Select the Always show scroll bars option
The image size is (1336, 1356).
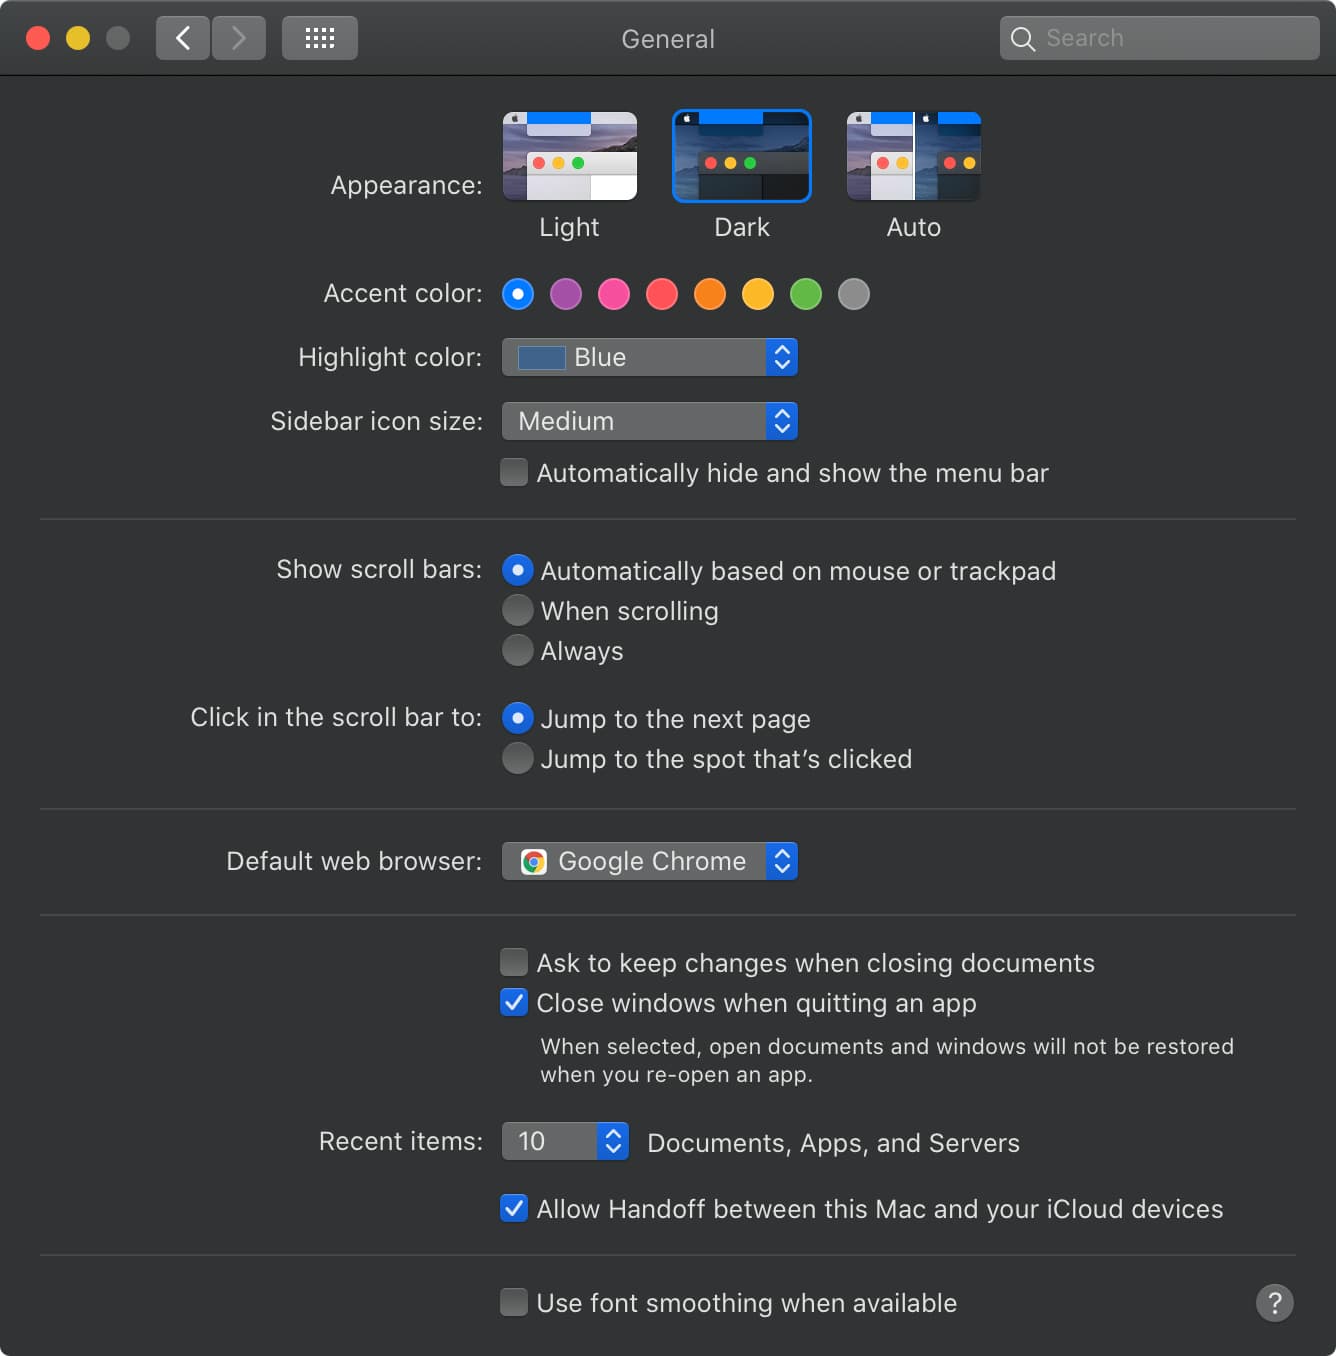[518, 650]
